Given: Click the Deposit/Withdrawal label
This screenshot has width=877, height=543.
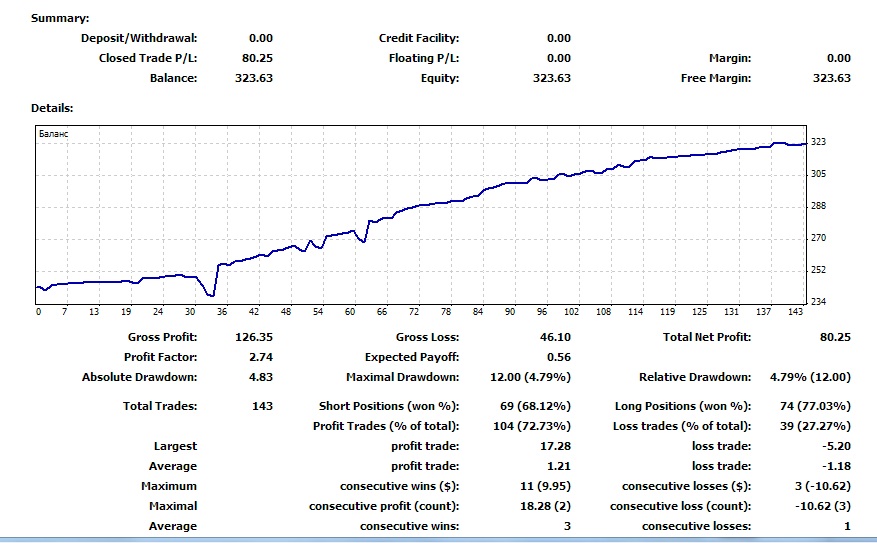Looking at the screenshot, I should pyautogui.click(x=139, y=39).
